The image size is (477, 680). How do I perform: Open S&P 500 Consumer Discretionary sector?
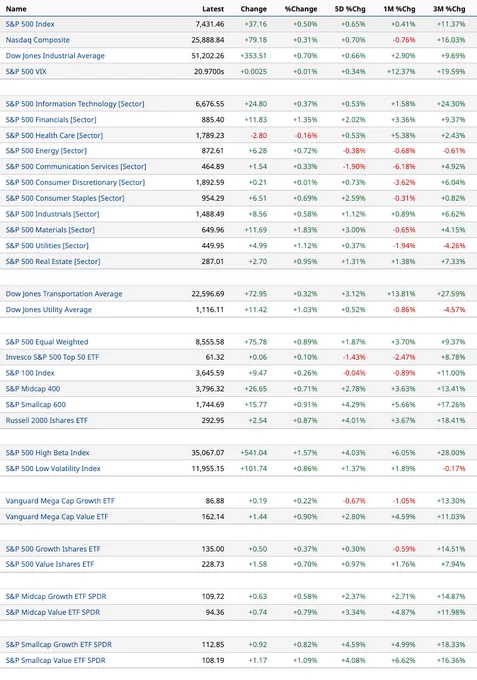pyautogui.click(x=75, y=183)
